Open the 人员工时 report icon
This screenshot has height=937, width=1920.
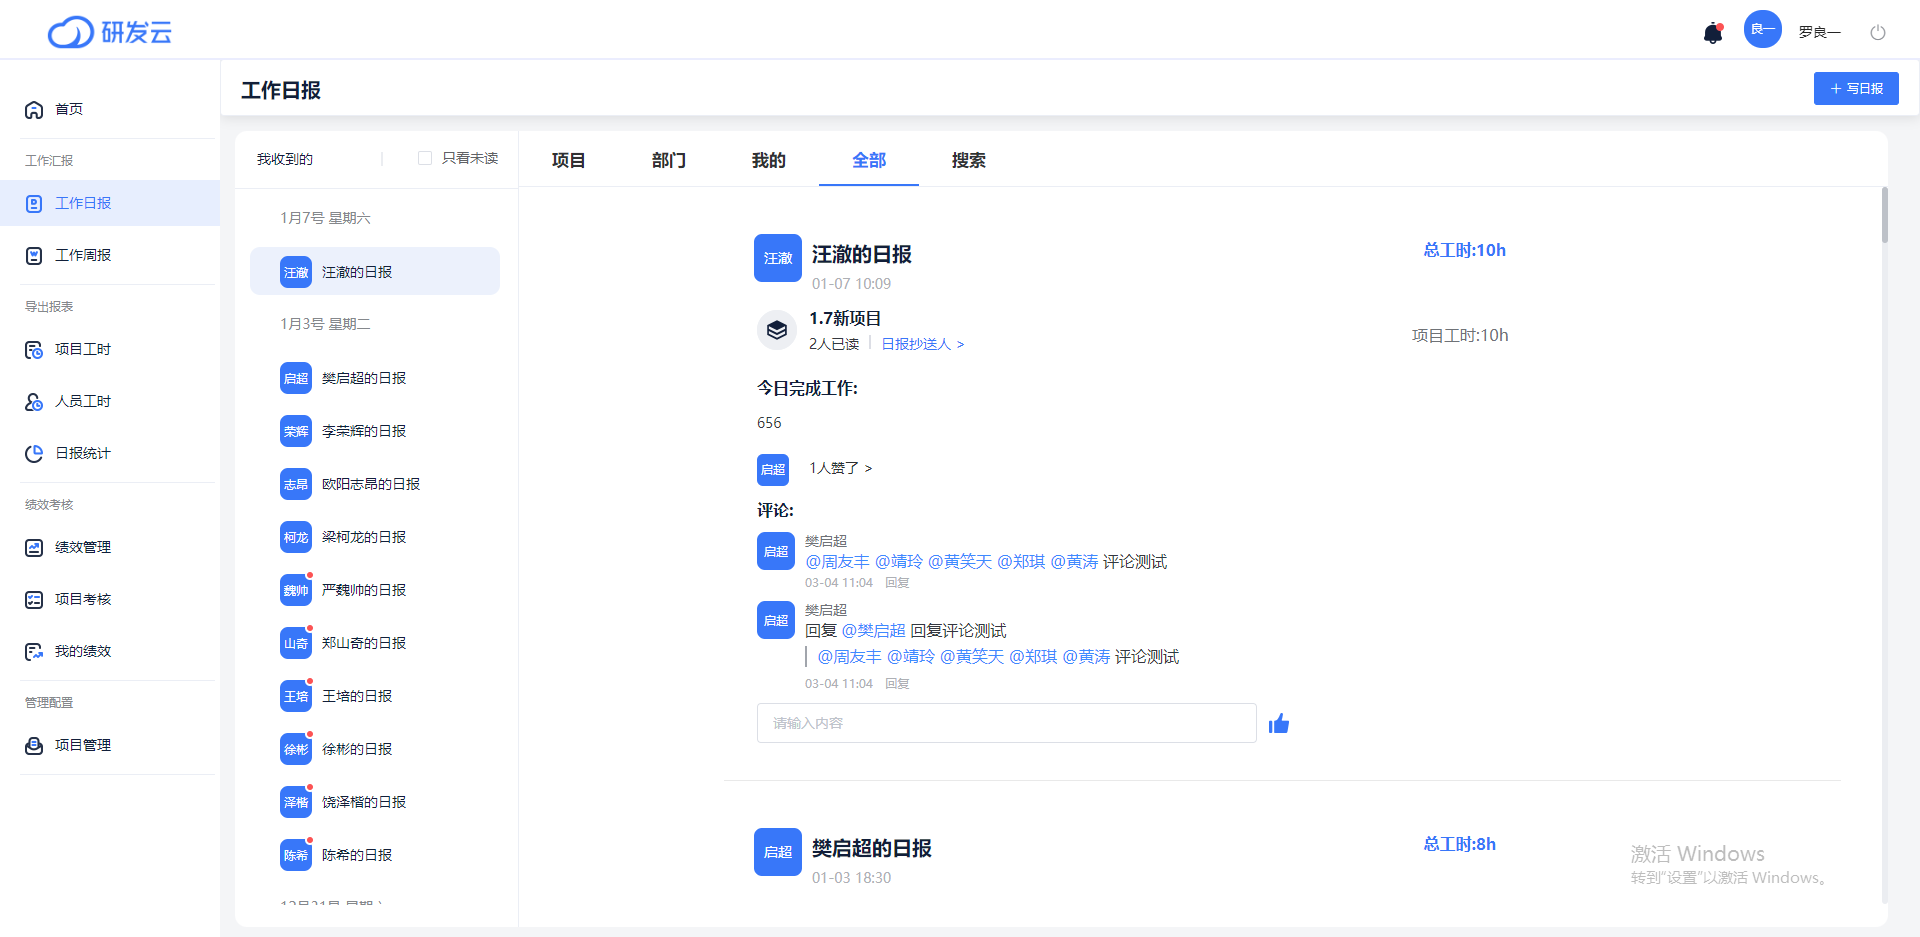coord(34,401)
